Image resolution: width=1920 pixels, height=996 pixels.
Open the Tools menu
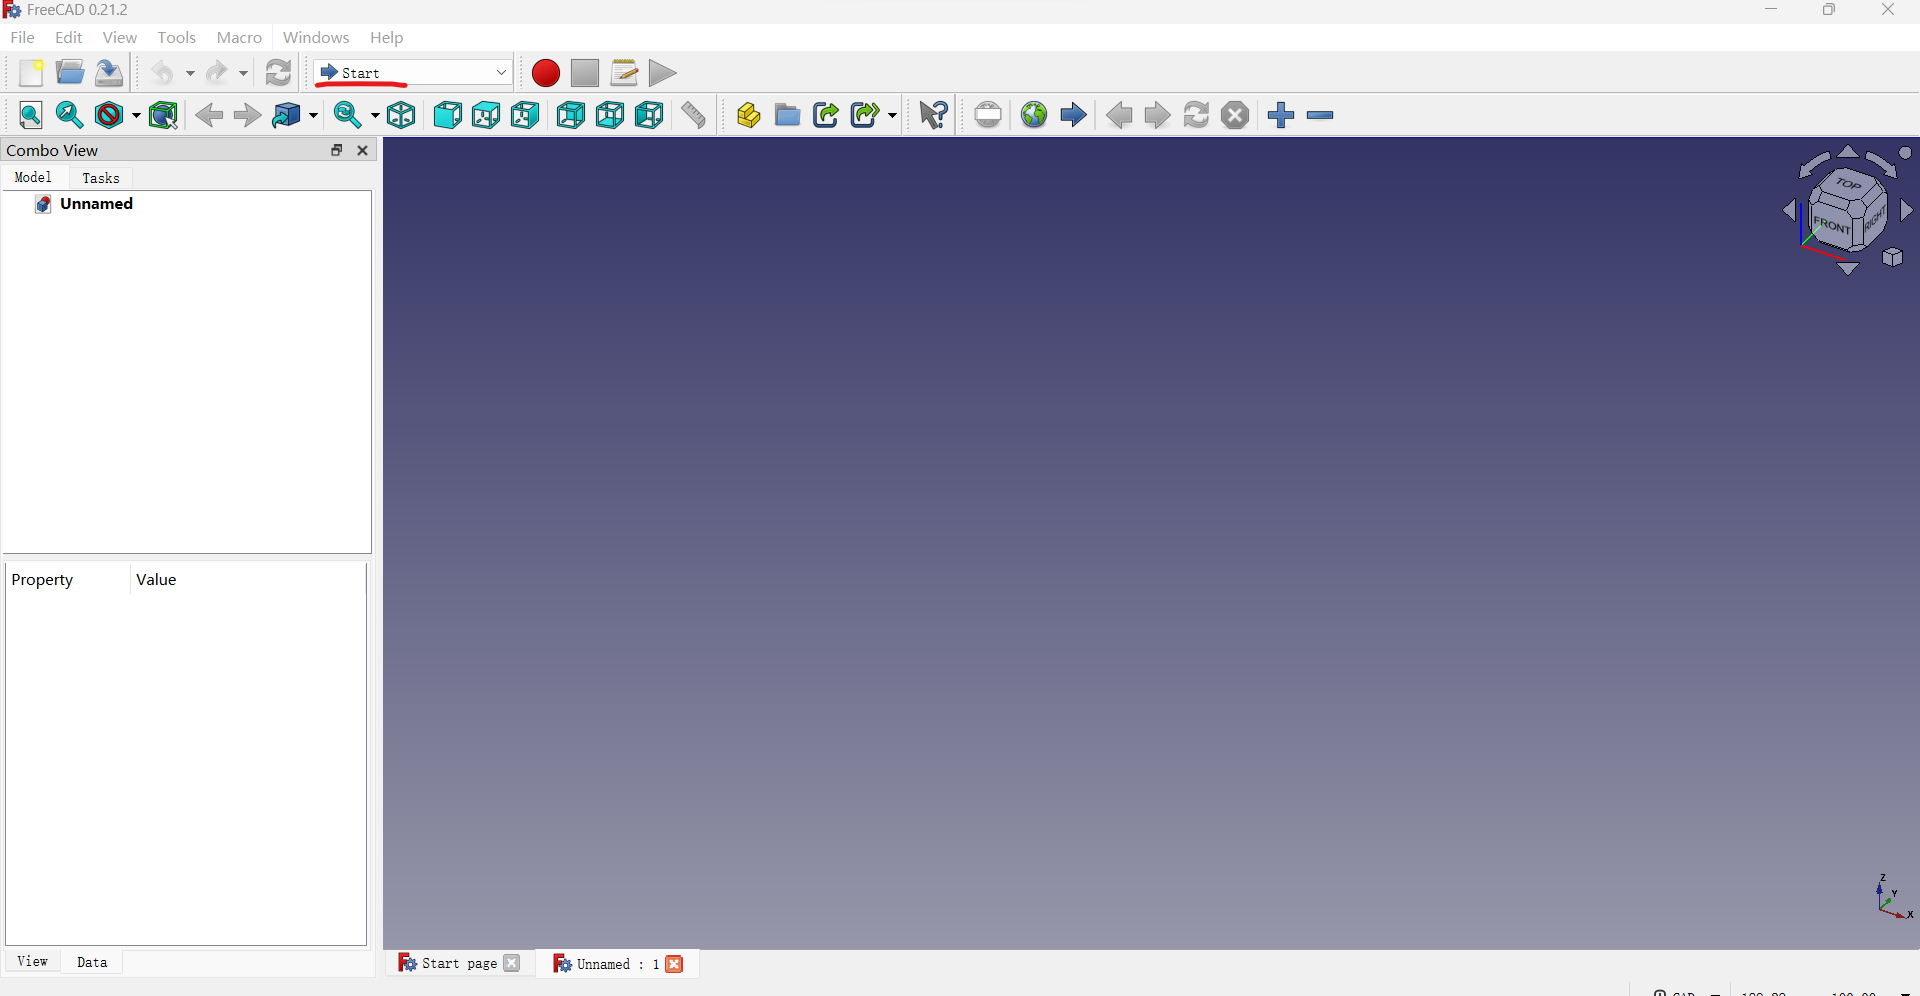point(177,37)
